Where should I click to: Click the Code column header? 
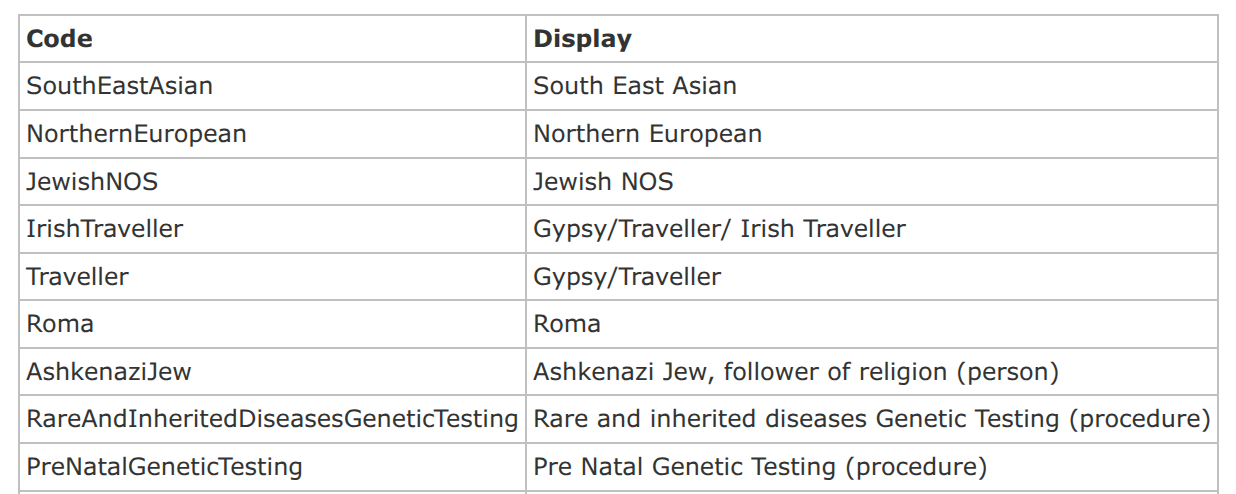coord(60,39)
